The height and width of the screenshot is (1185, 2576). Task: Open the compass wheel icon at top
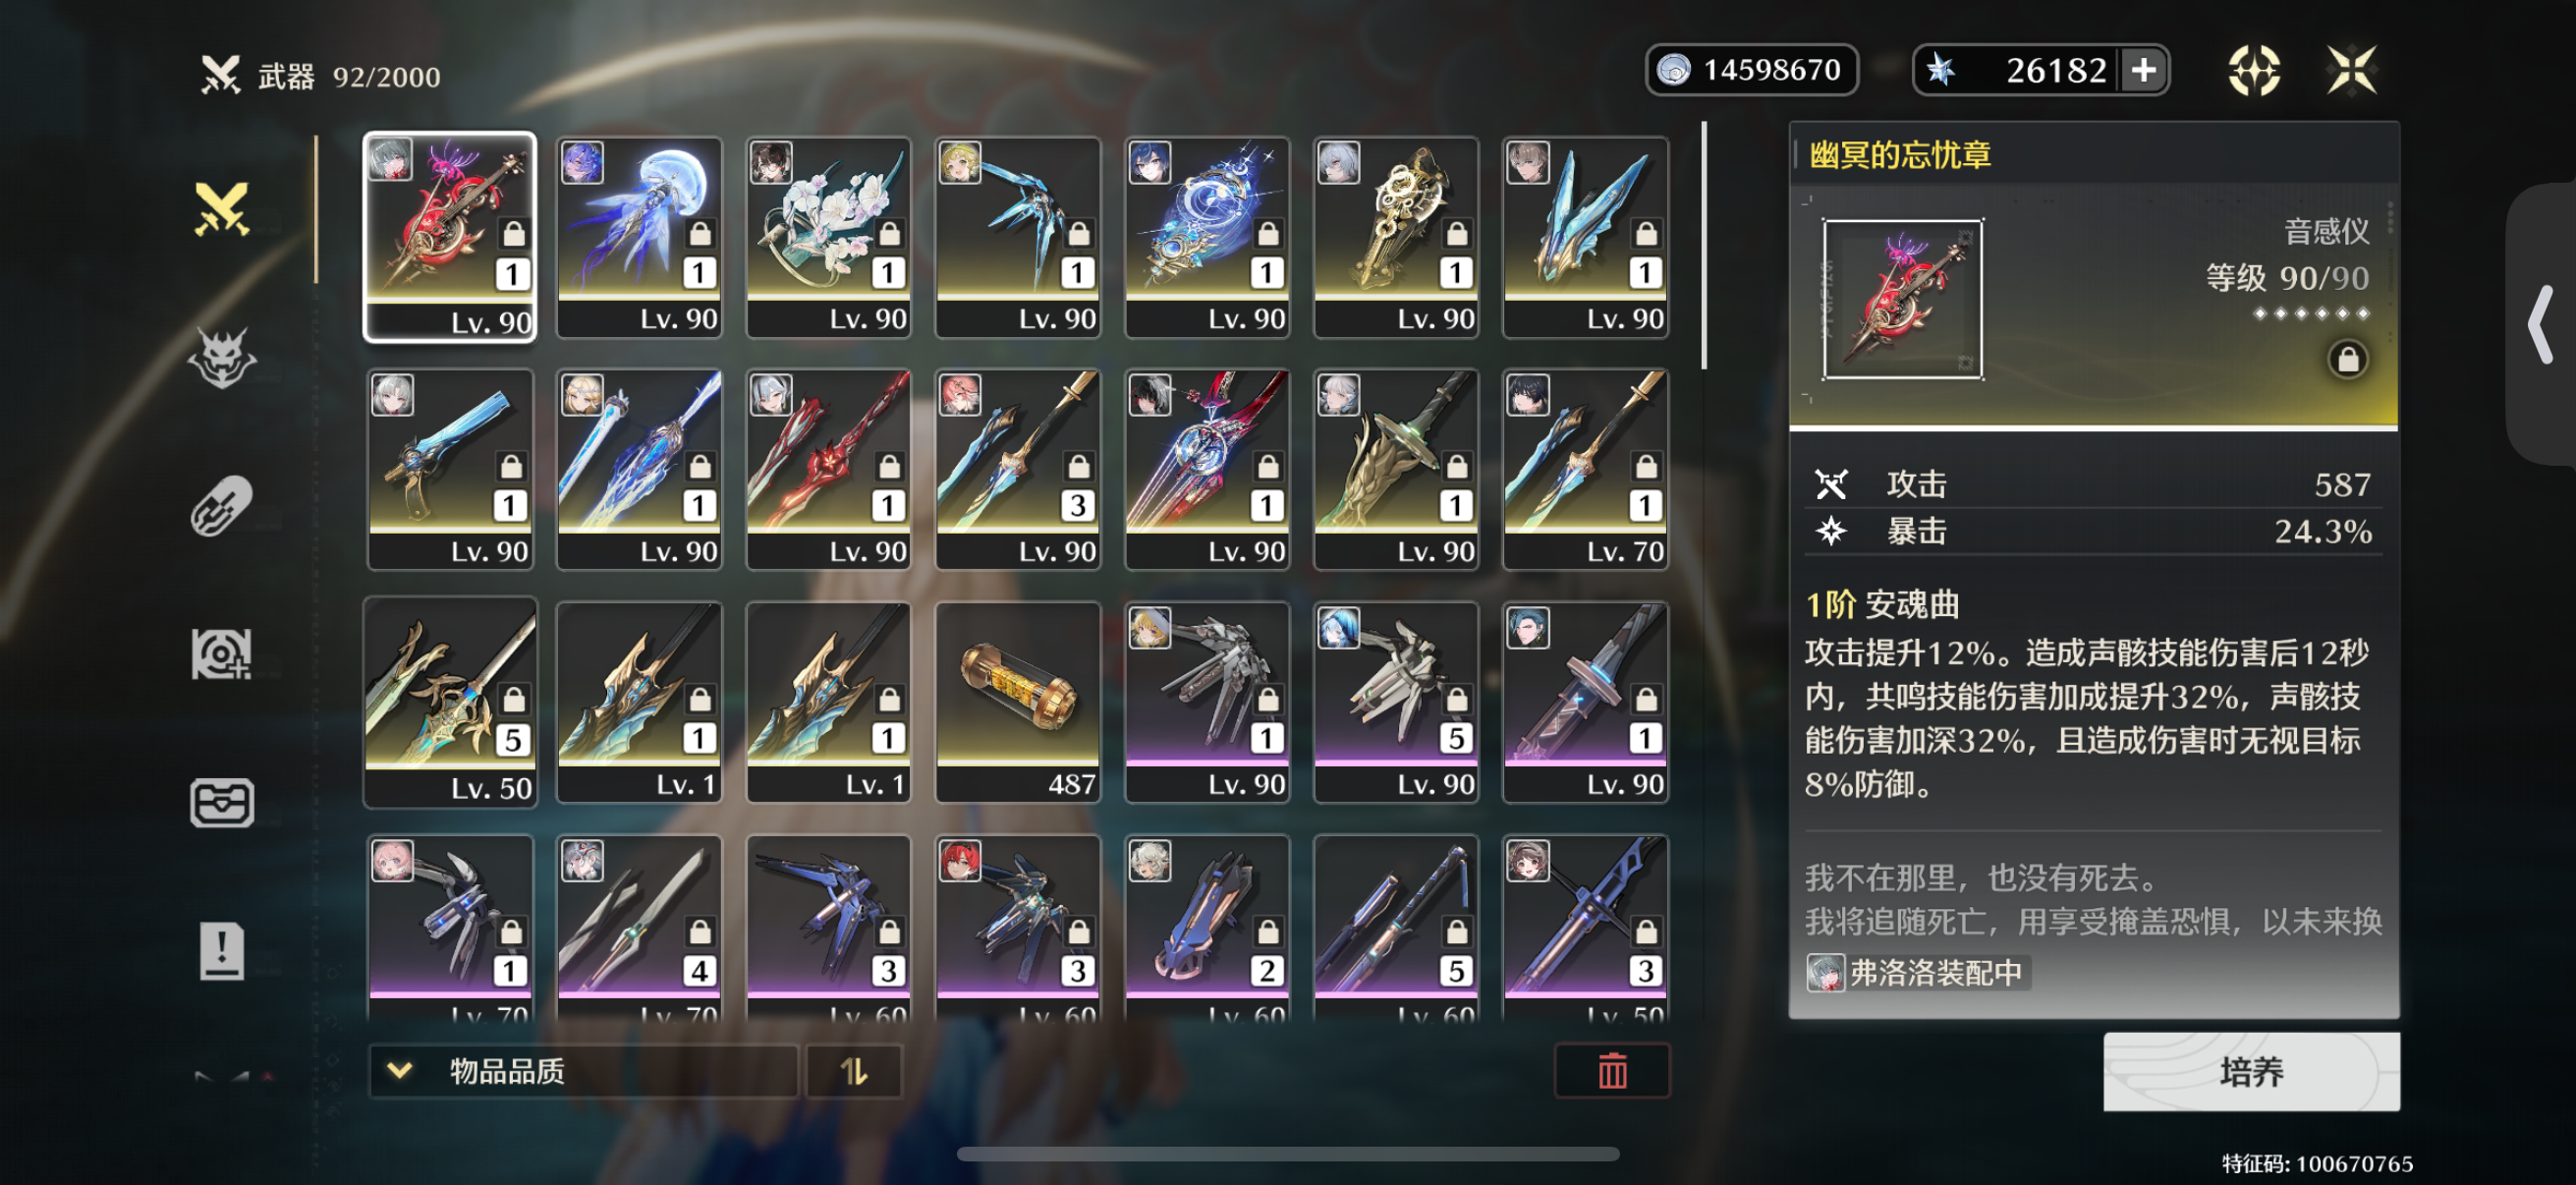[2253, 70]
